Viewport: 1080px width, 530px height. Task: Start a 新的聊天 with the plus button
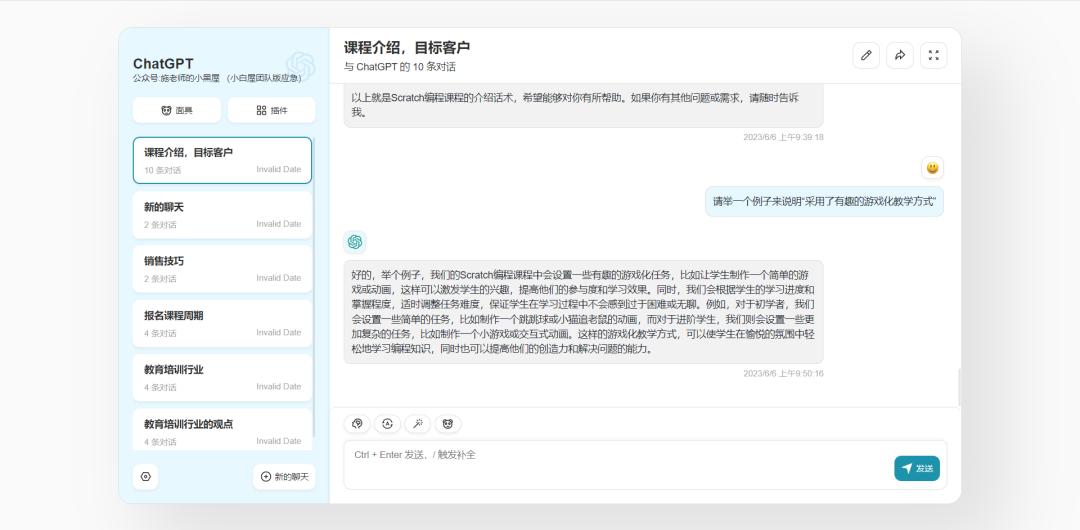(x=284, y=476)
